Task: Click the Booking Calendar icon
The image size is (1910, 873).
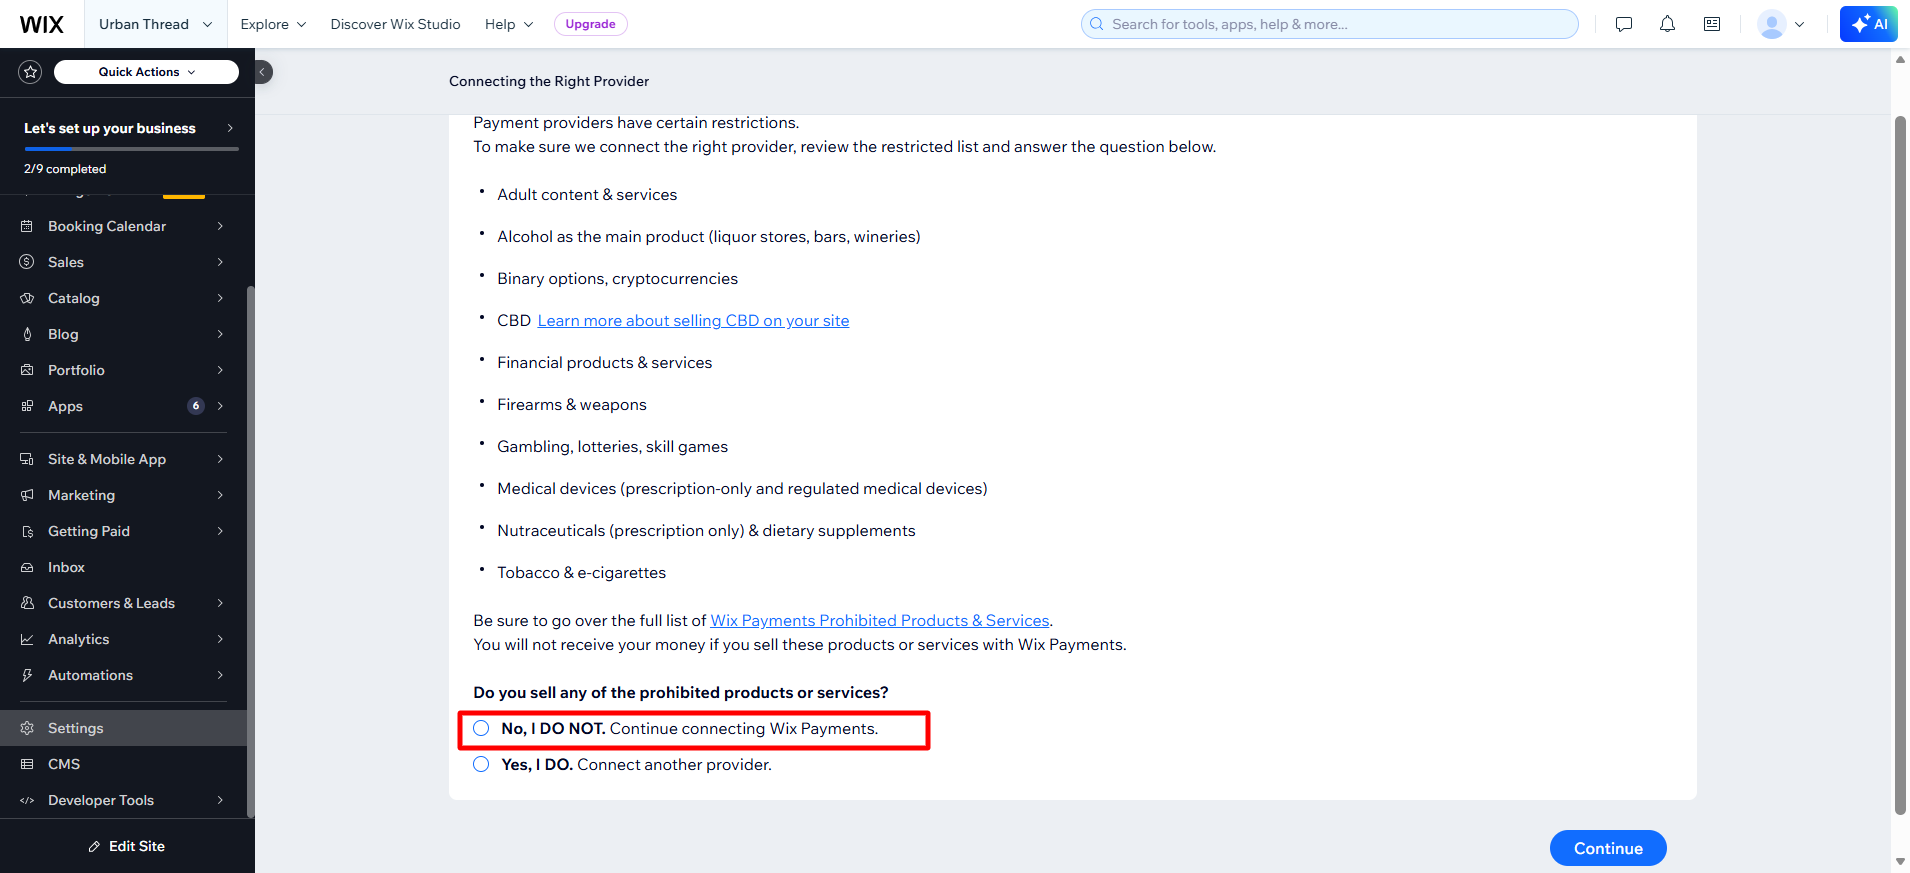Action: [x=27, y=226]
